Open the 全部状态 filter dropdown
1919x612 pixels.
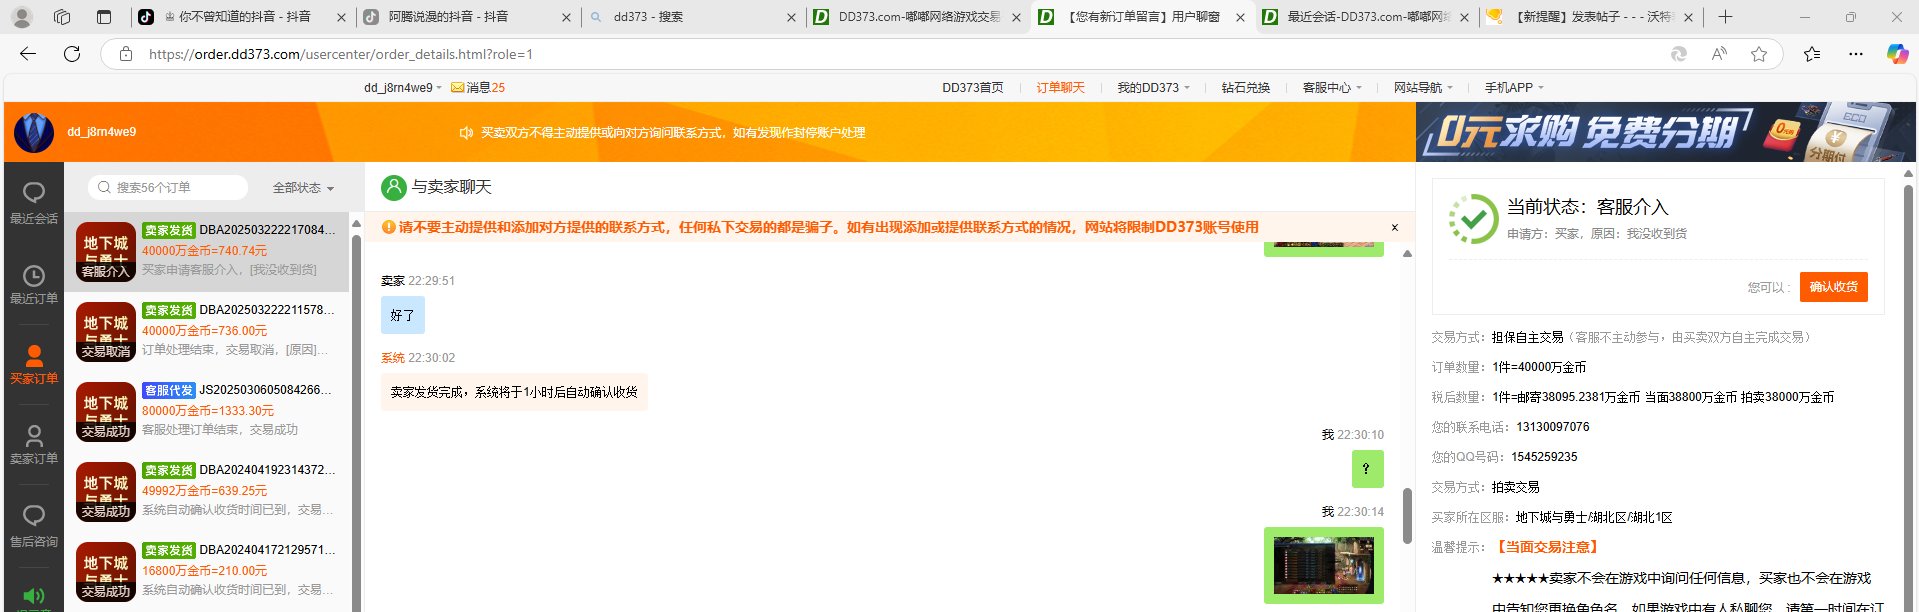pos(303,188)
